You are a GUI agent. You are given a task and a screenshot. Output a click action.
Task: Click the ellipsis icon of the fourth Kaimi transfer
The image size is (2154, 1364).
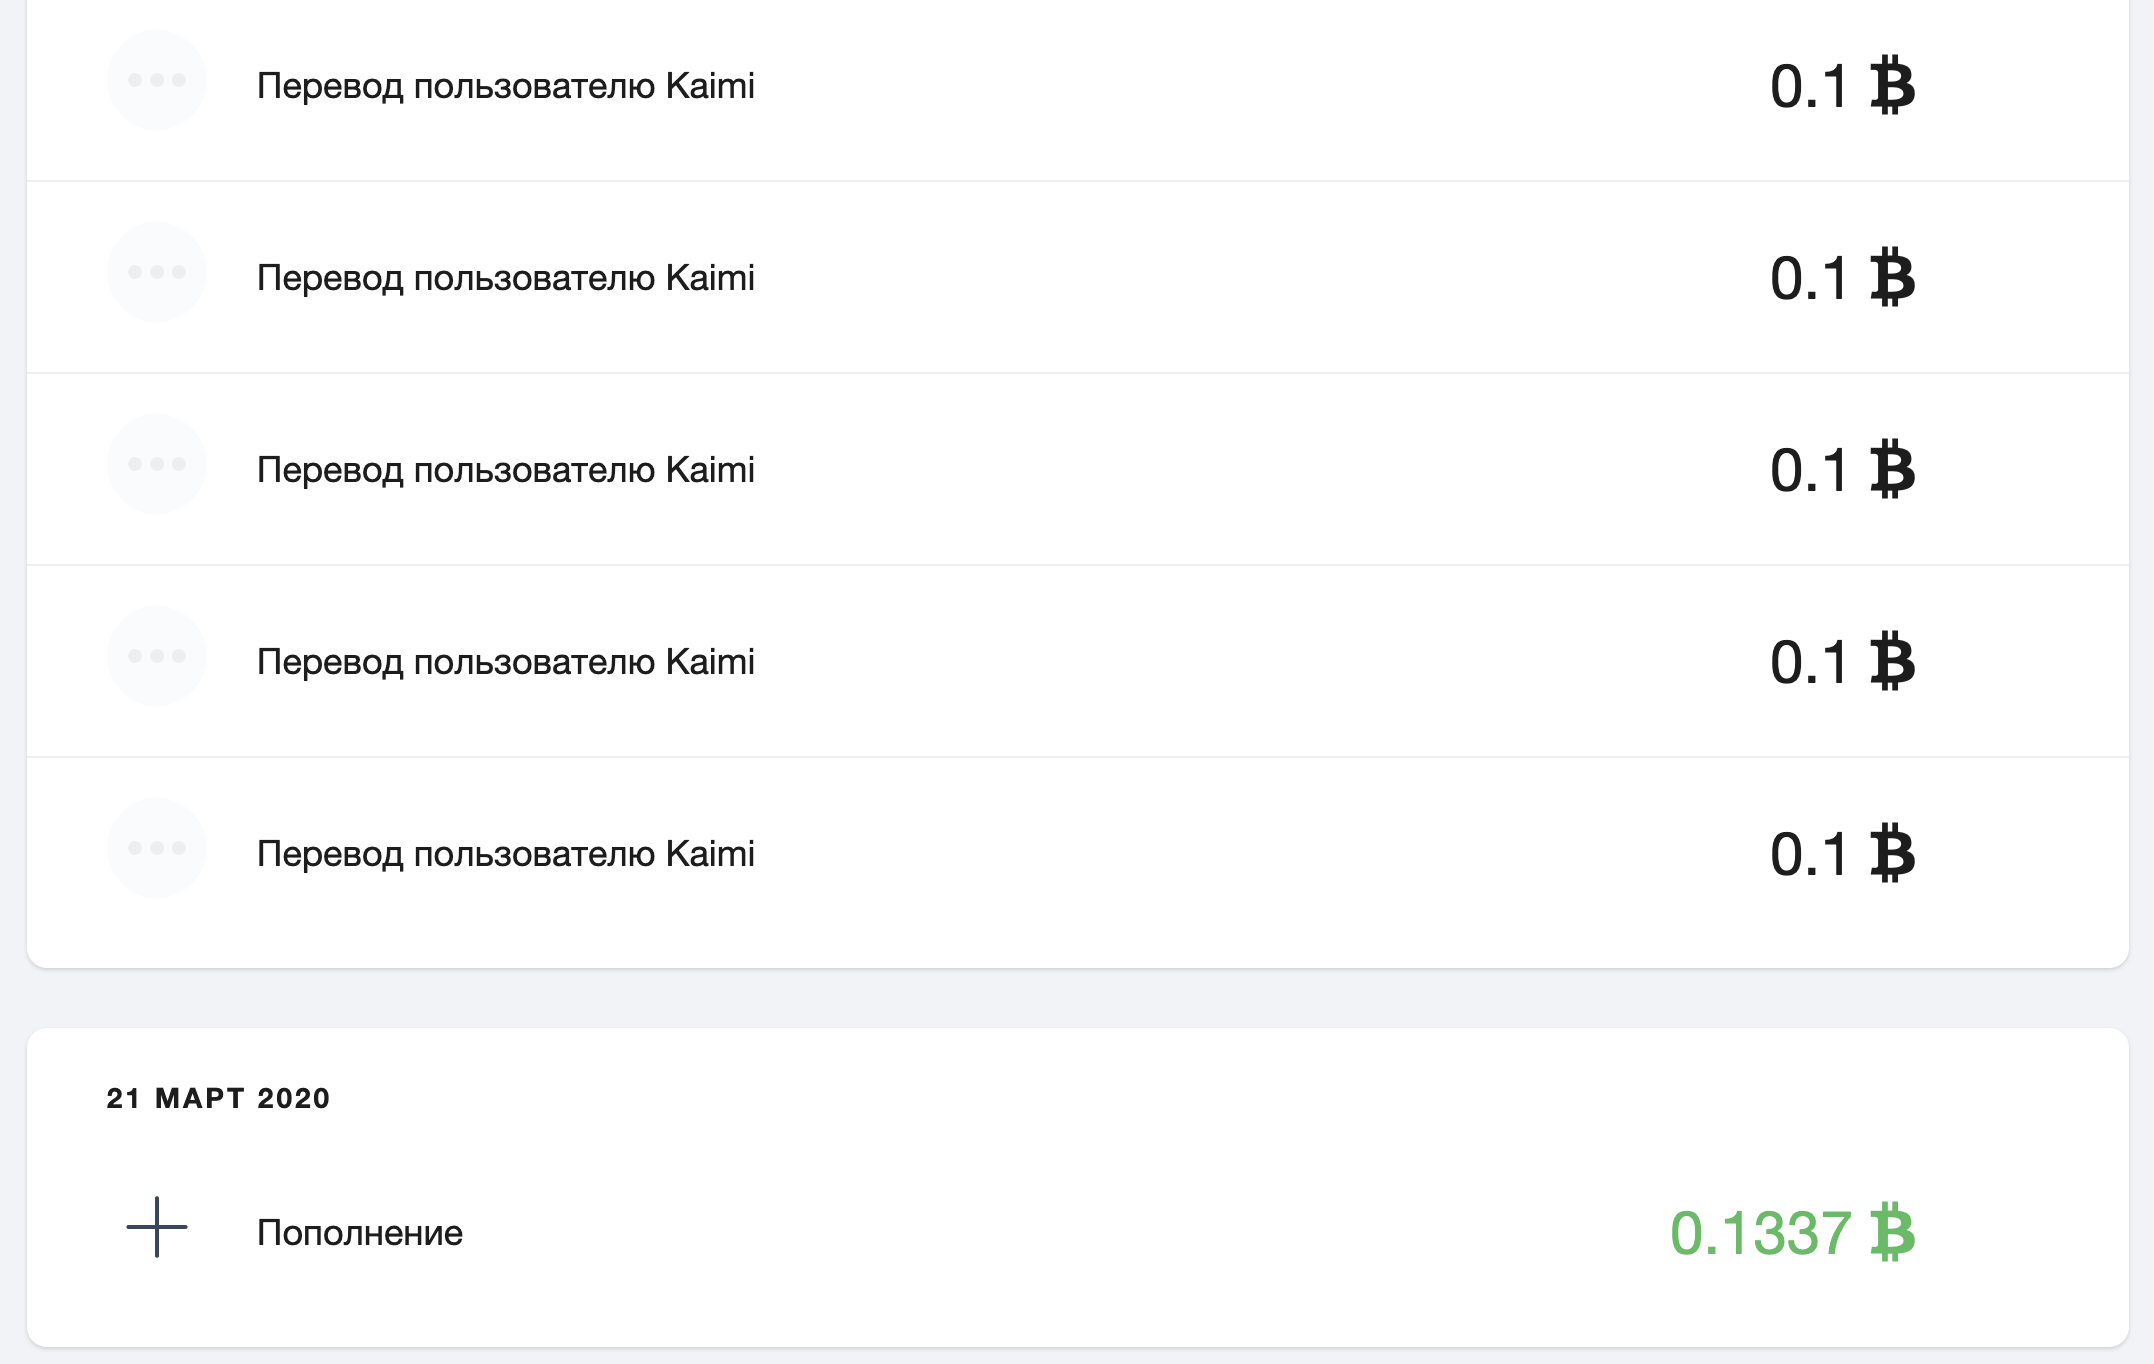click(x=157, y=656)
